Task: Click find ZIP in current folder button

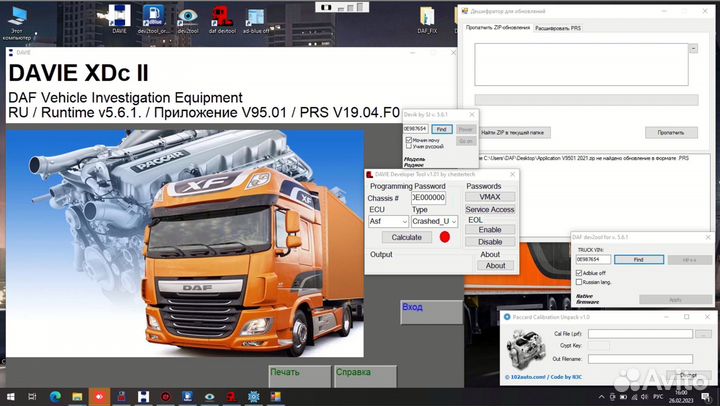Action: (512, 132)
